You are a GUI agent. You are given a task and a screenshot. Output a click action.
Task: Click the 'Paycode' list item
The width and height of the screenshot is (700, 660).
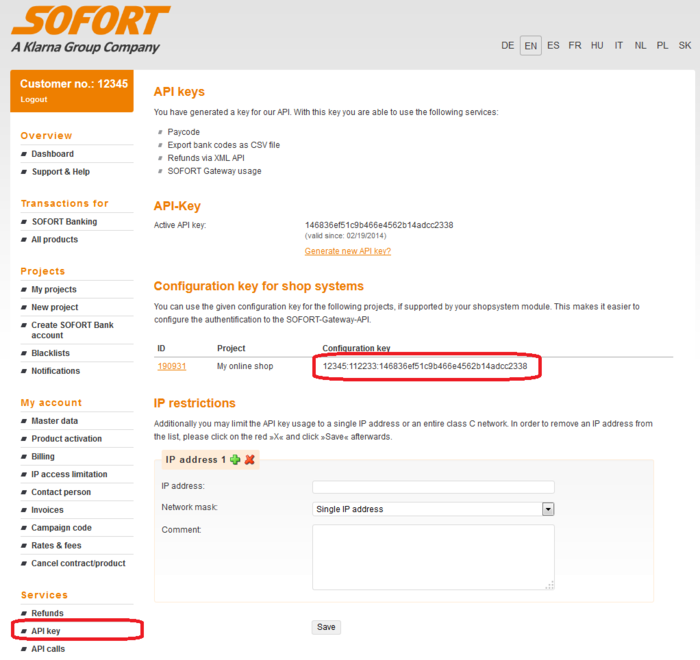183,132
